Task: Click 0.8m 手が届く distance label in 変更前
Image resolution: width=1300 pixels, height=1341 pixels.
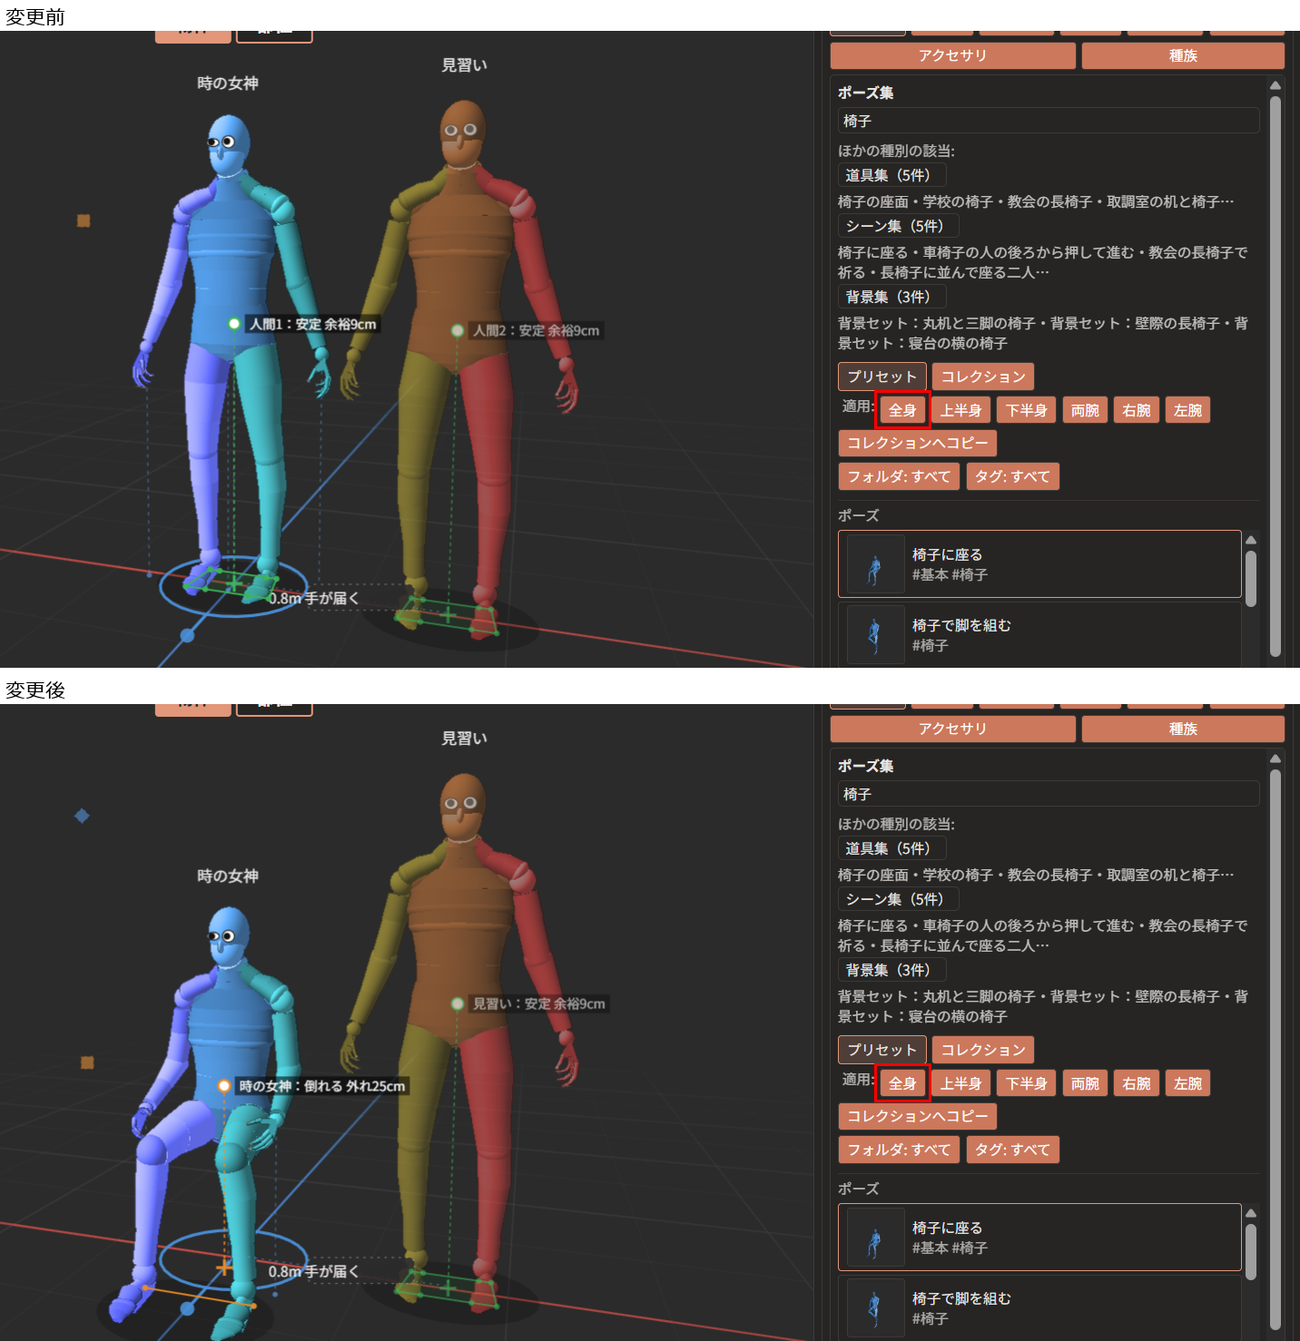Action: pos(314,598)
